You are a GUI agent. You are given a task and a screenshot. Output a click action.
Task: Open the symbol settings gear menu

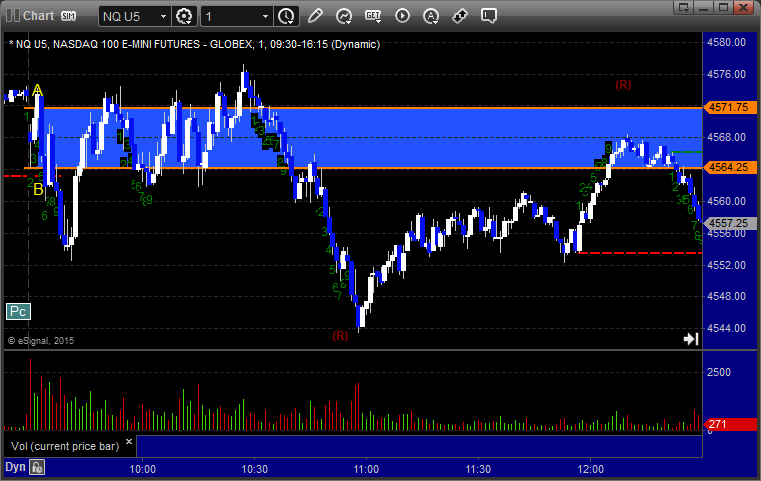point(184,16)
